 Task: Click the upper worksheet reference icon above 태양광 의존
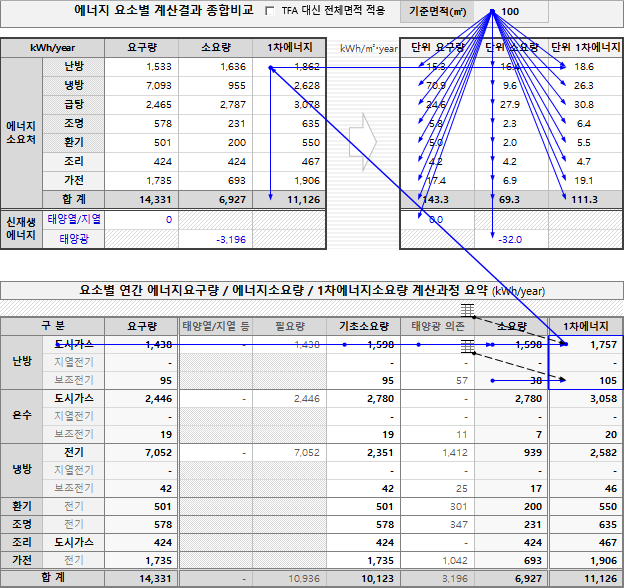click(467, 311)
